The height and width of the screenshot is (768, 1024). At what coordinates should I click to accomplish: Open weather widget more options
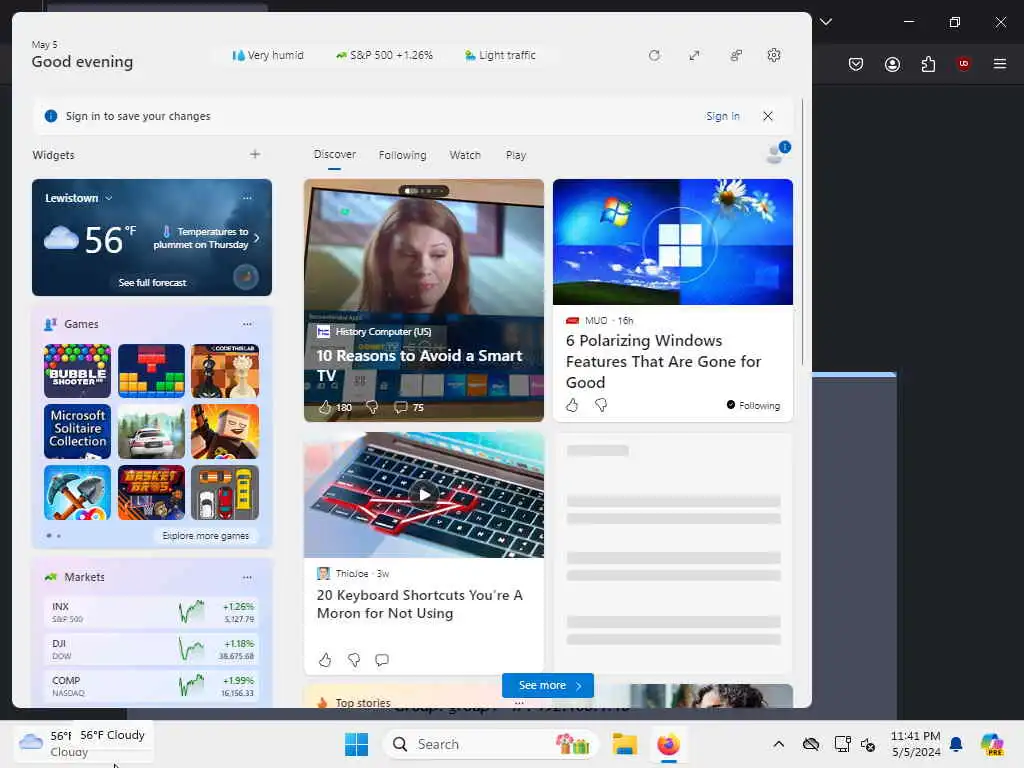(x=248, y=198)
